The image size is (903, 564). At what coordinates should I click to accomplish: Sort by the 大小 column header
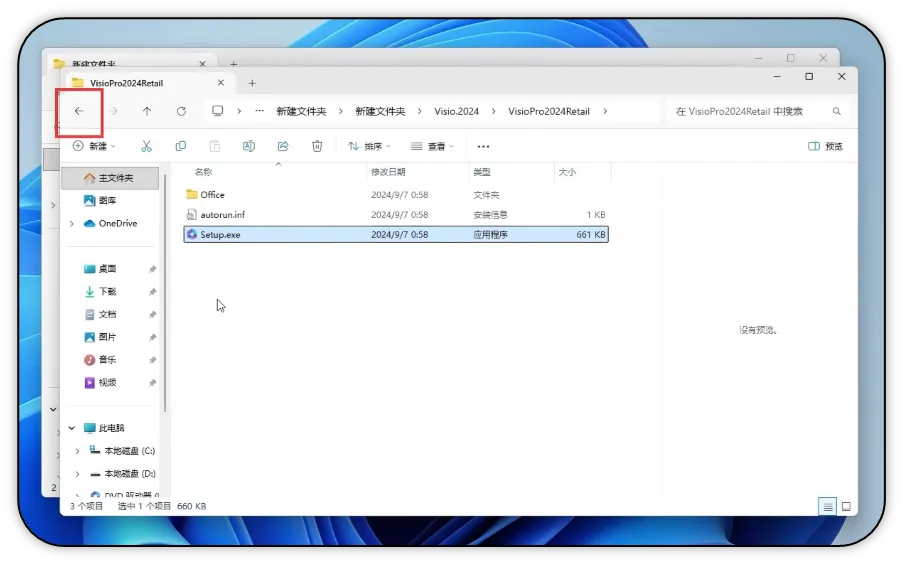[567, 172]
